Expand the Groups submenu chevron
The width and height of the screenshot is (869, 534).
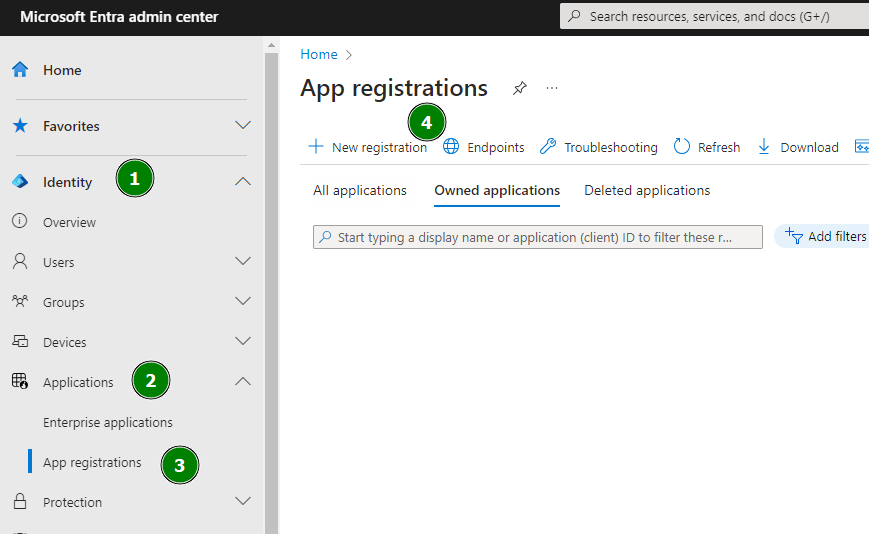click(x=243, y=301)
